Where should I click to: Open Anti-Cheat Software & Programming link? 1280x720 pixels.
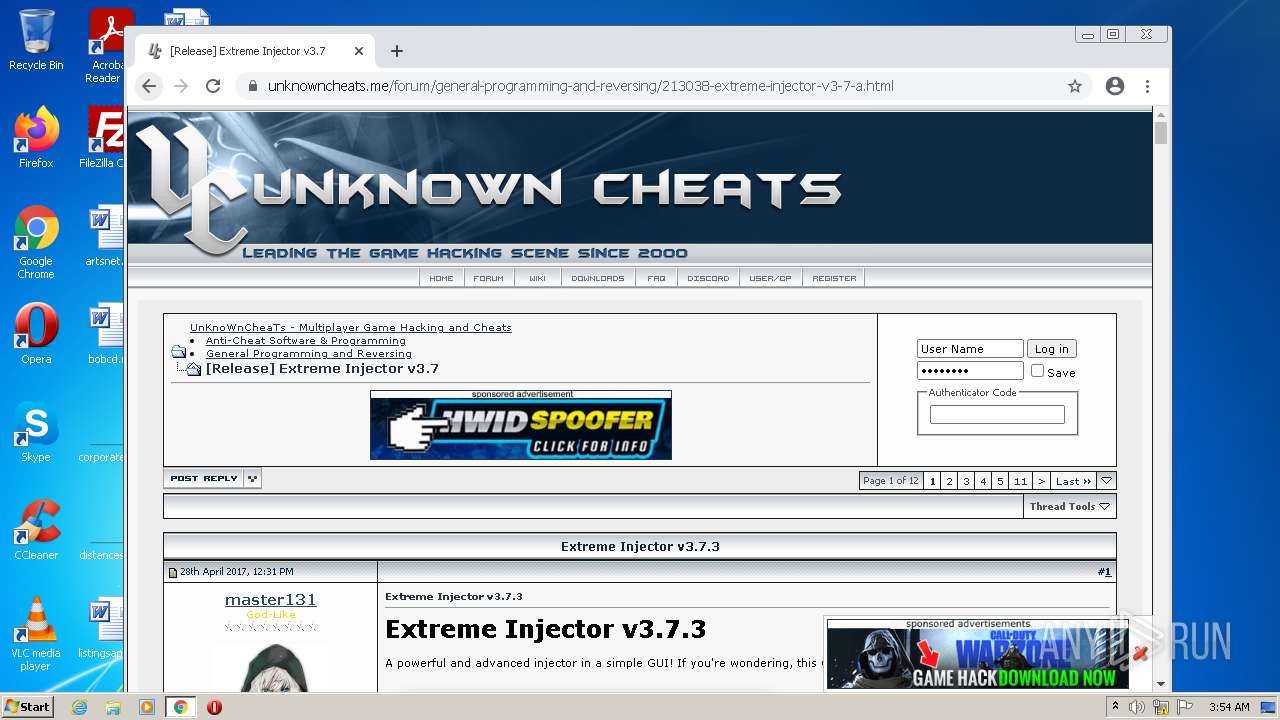306,341
